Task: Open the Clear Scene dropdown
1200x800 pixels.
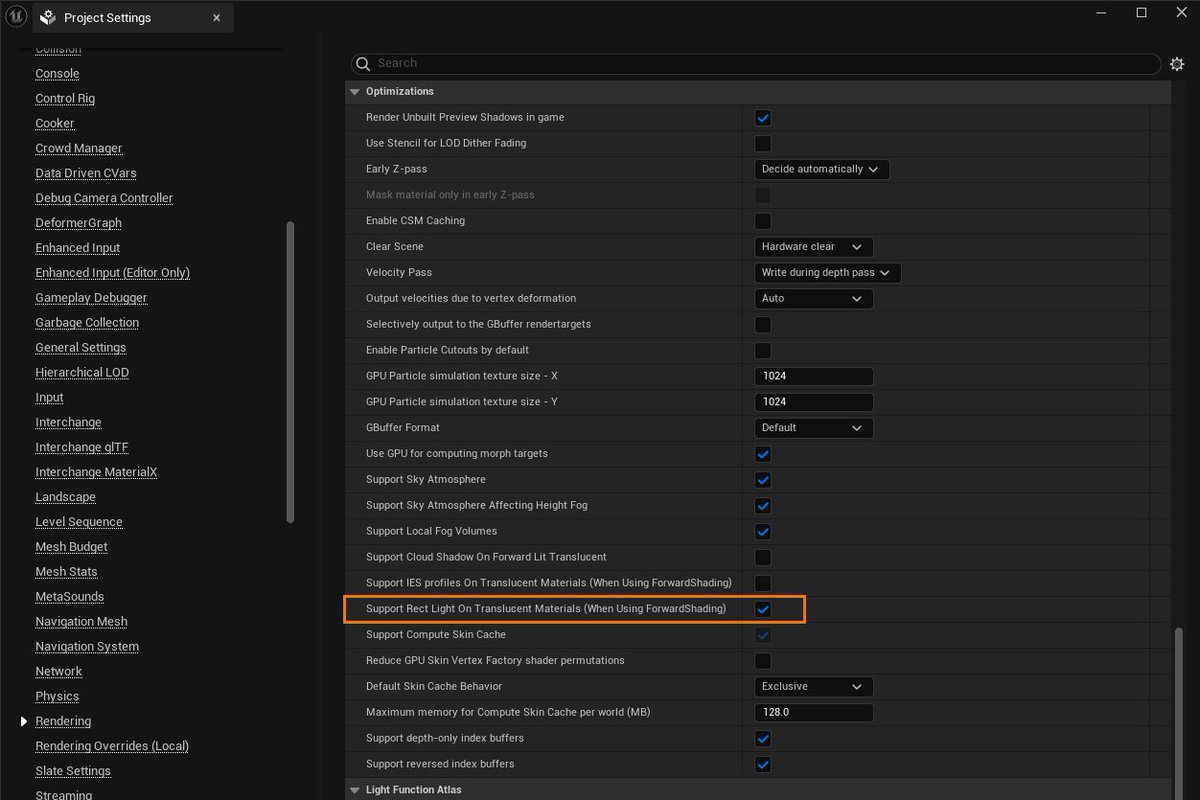Action: click(813, 246)
